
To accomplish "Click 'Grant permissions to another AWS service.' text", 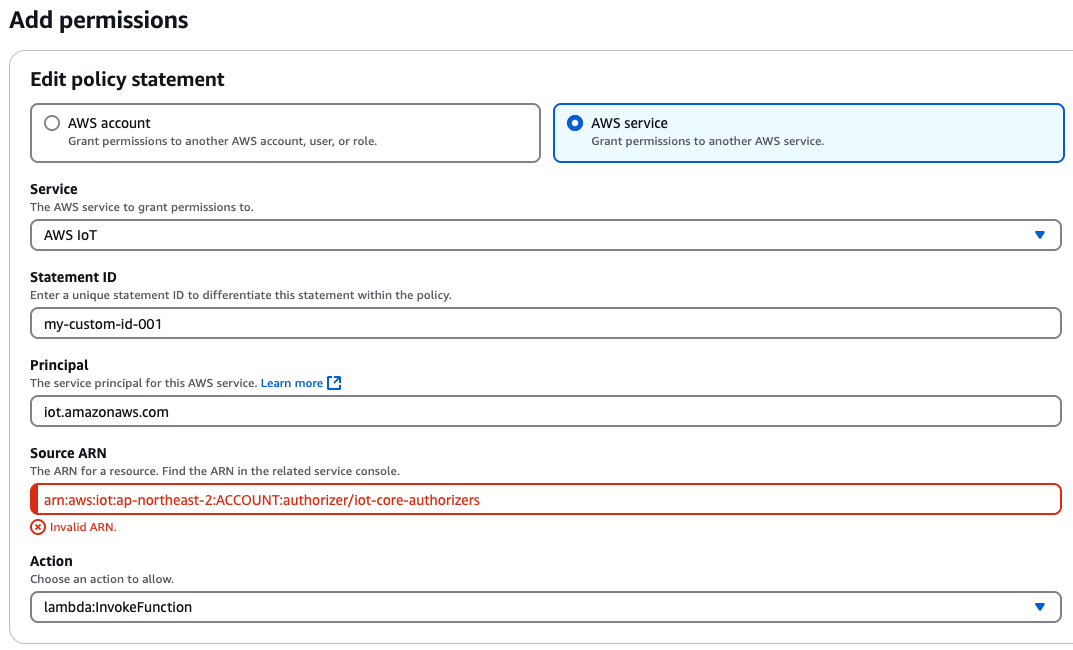I will (708, 141).
